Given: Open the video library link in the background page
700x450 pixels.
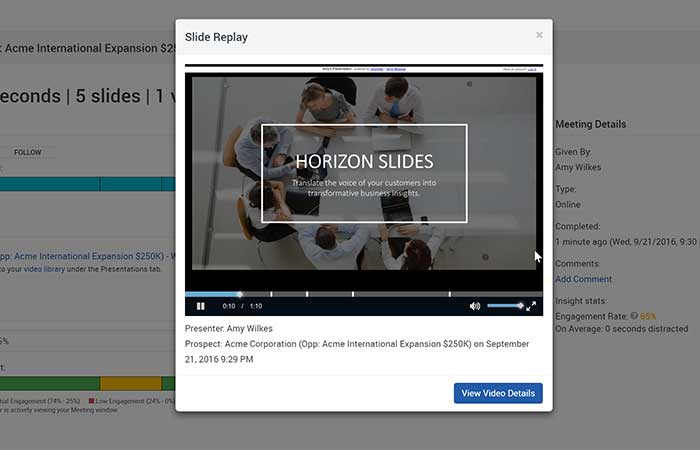Looking at the screenshot, I should [44, 269].
